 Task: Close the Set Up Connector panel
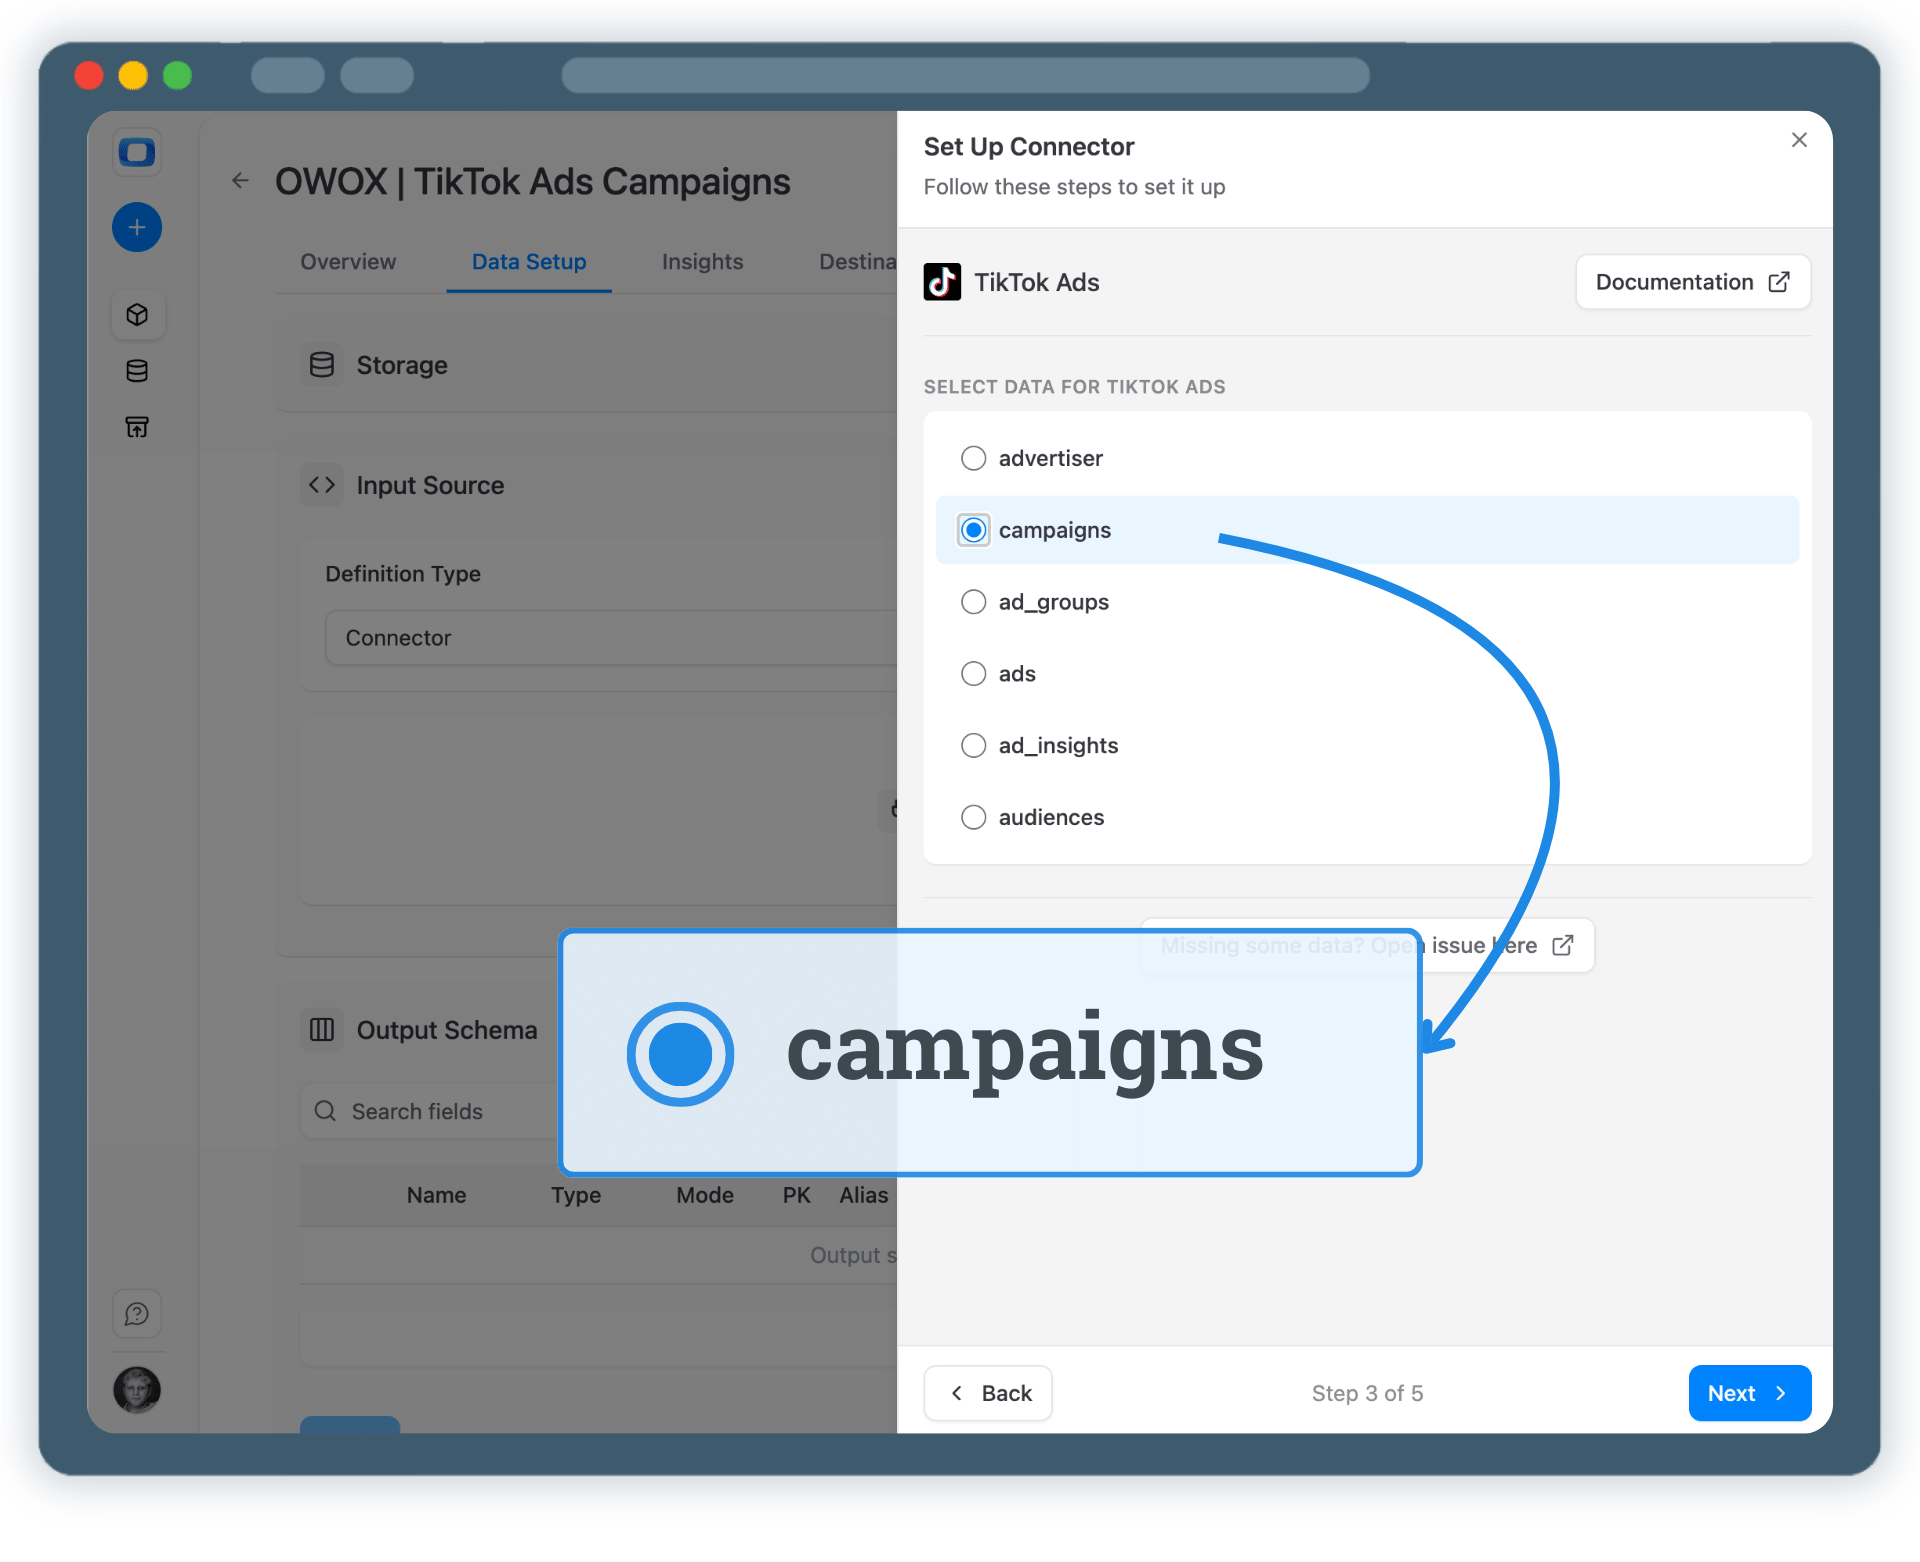(x=1799, y=140)
